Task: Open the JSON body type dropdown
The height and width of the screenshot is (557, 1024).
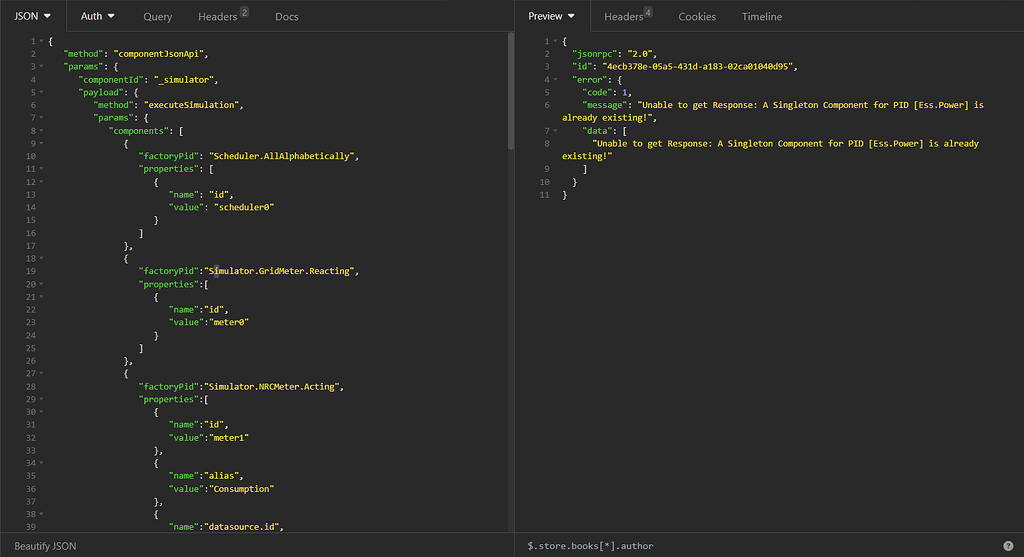Action: [33, 16]
